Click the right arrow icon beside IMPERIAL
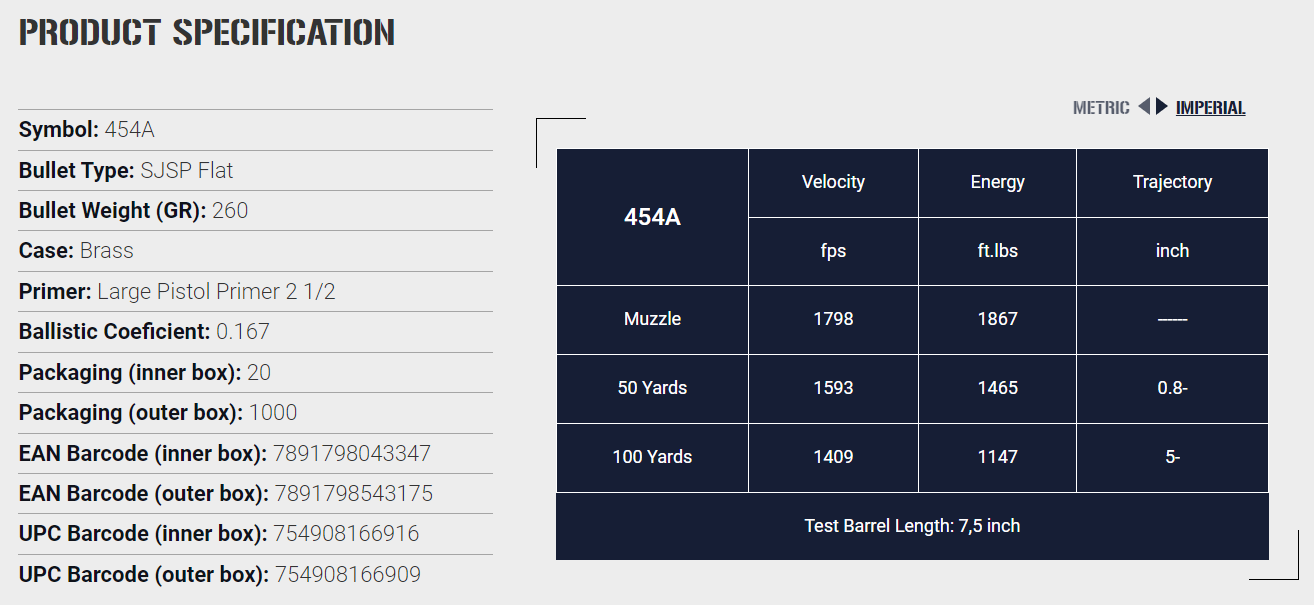Image resolution: width=1314 pixels, height=605 pixels. coord(1162,107)
